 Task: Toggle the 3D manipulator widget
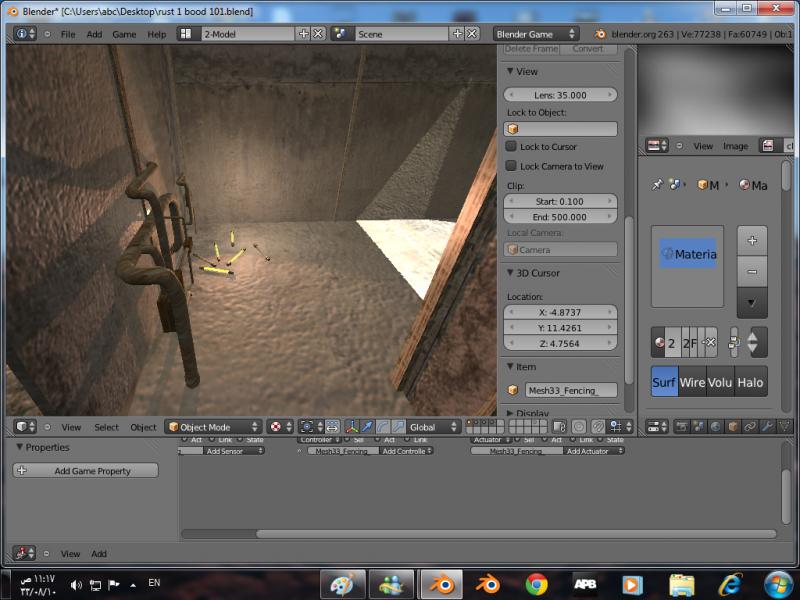352,427
